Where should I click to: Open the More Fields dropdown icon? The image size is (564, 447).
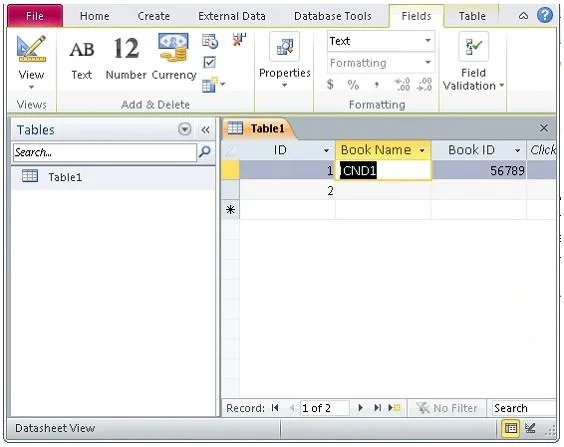tap(214, 85)
